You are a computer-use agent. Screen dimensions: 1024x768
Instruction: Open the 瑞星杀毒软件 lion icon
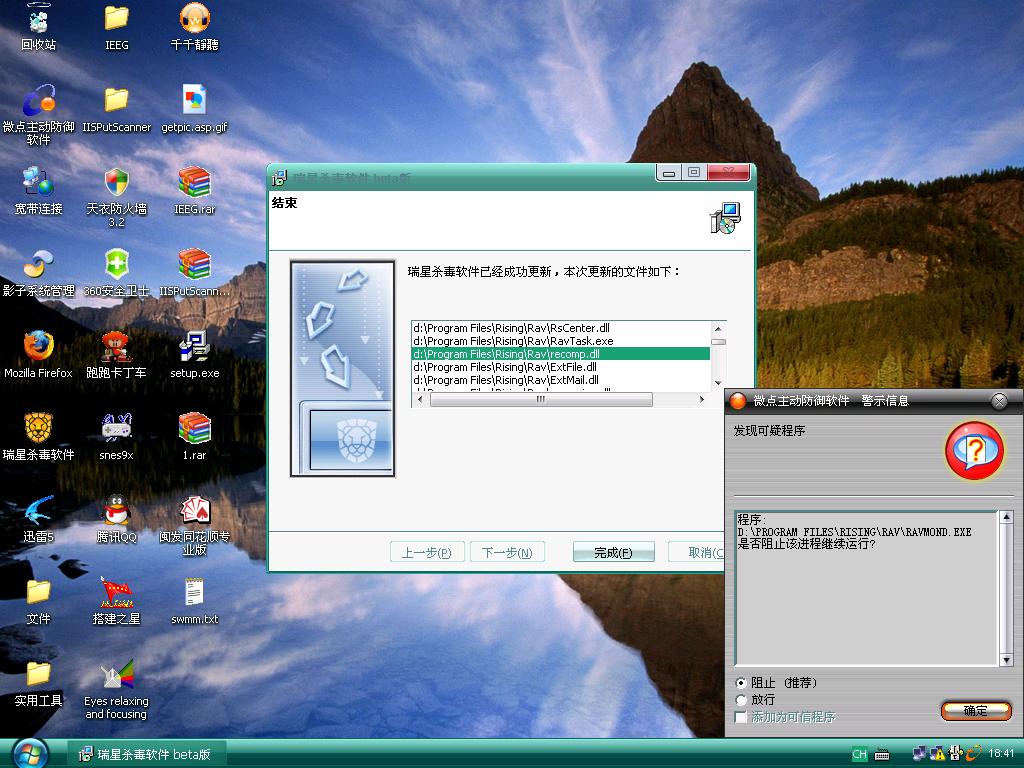click(38, 429)
